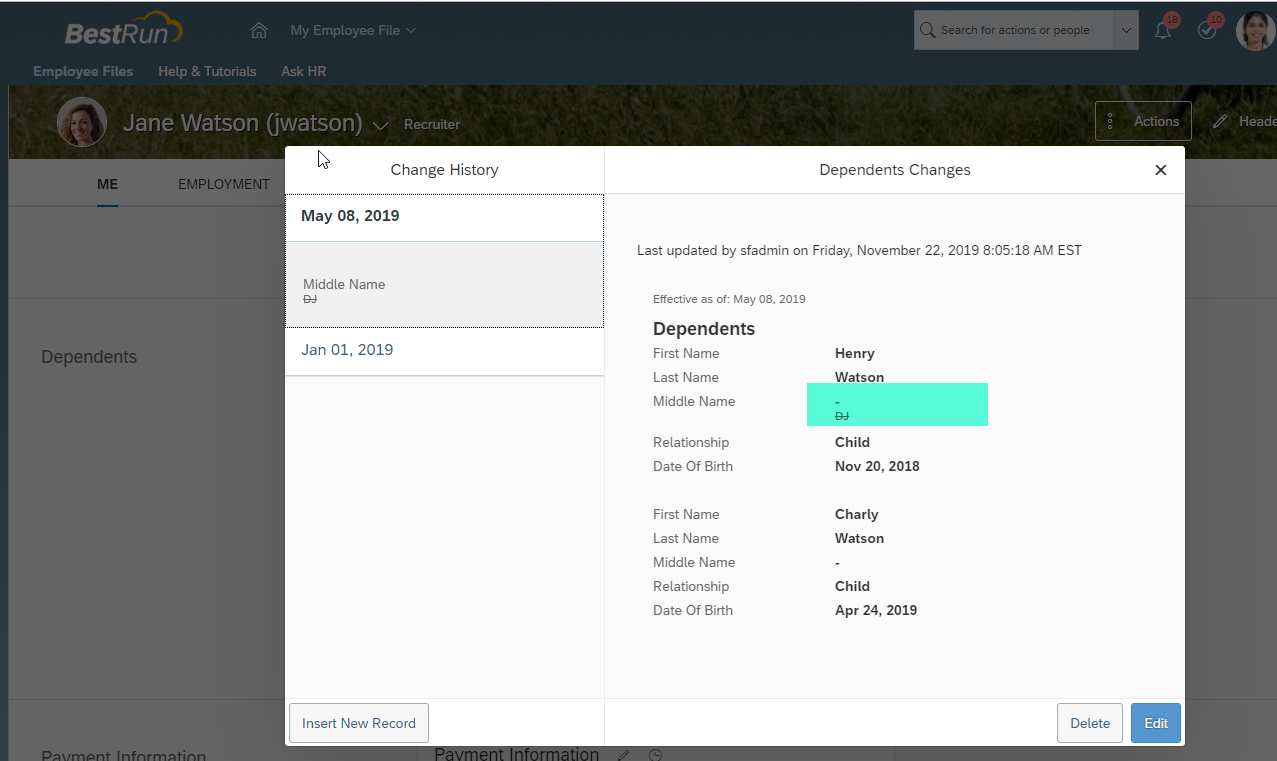This screenshot has height=761, width=1277.
Task: Click the Change History heading
Action: coord(444,170)
